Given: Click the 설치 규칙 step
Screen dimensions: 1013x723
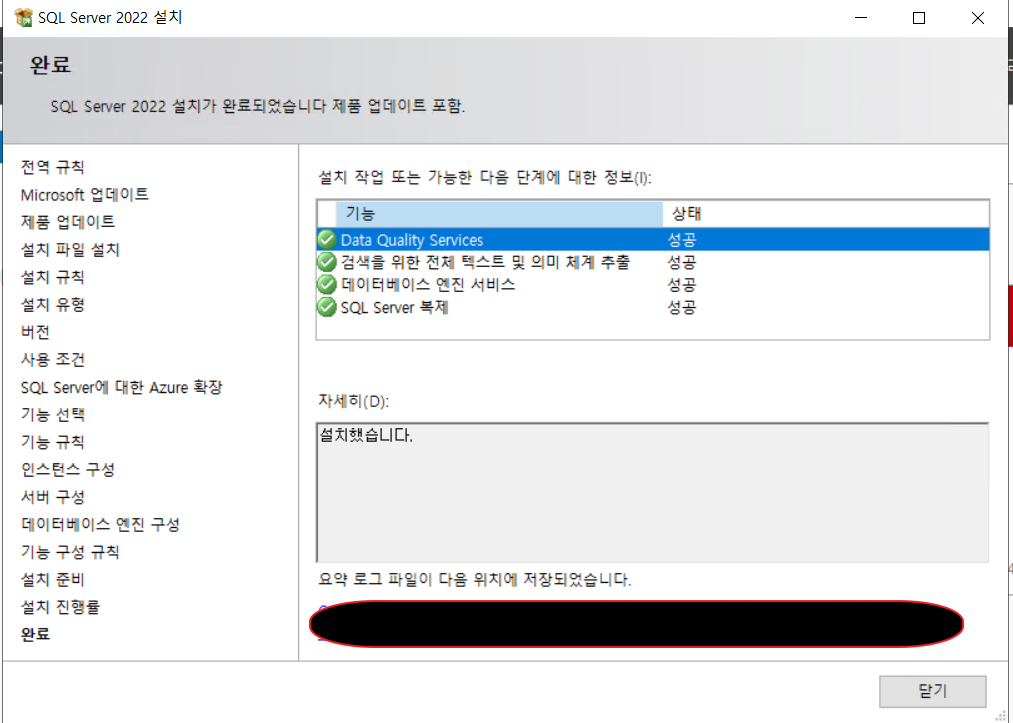Looking at the screenshot, I should [x=52, y=277].
